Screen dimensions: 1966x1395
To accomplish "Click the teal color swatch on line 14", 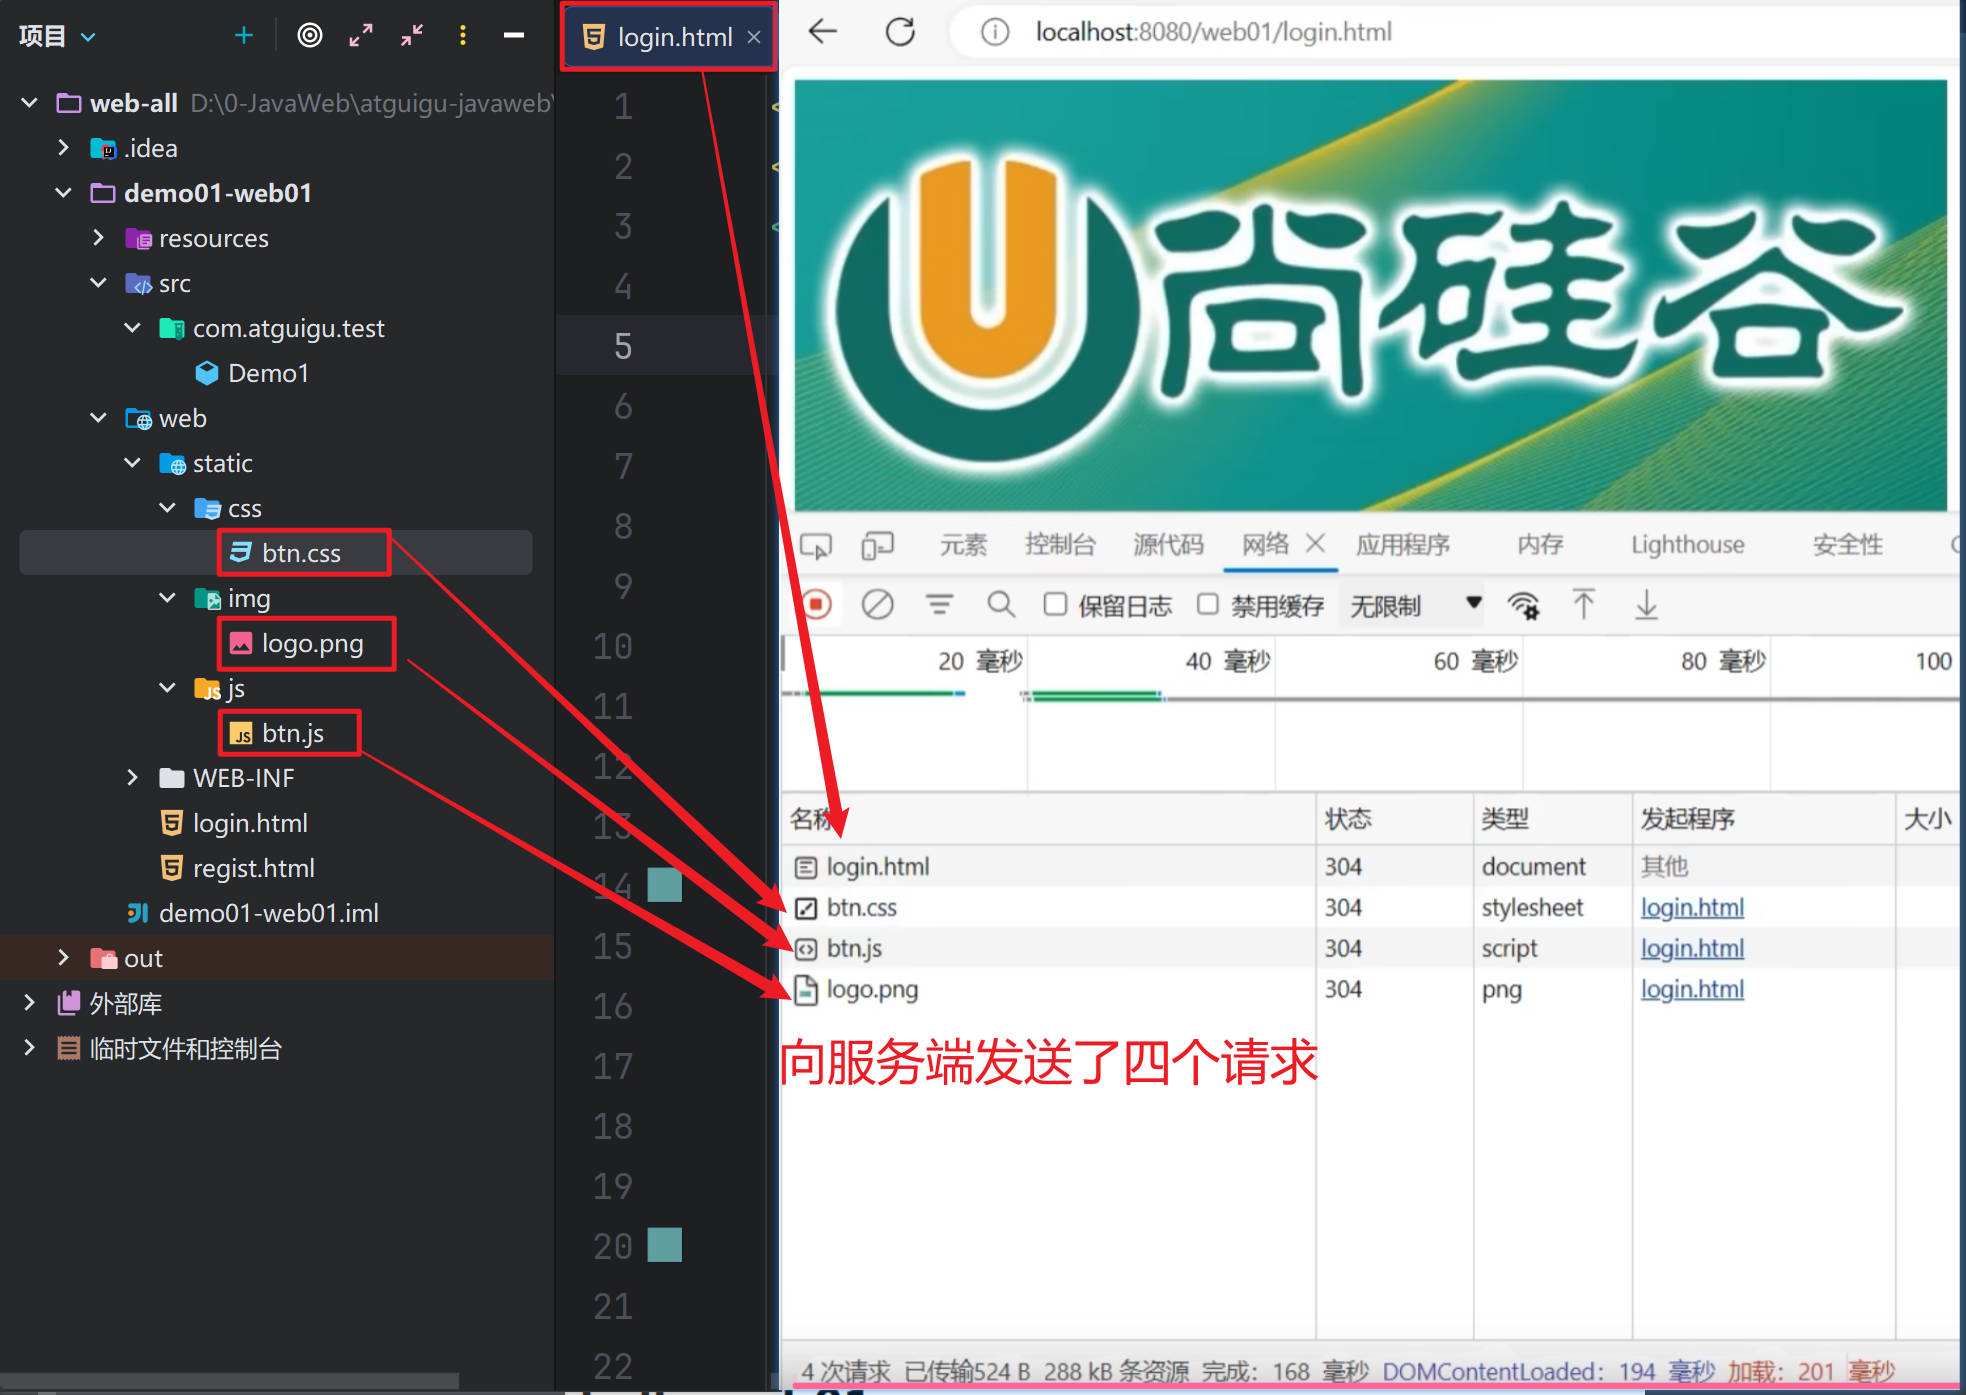I will pyautogui.click(x=664, y=885).
